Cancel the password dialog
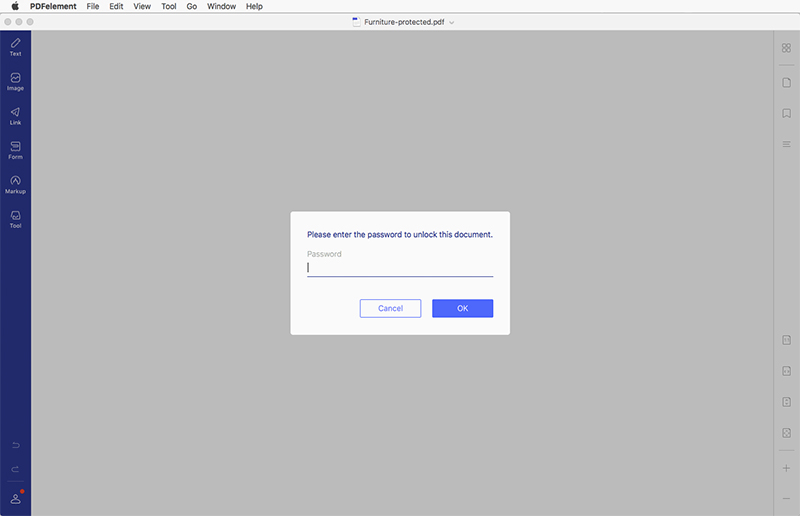800x516 pixels. (390, 308)
